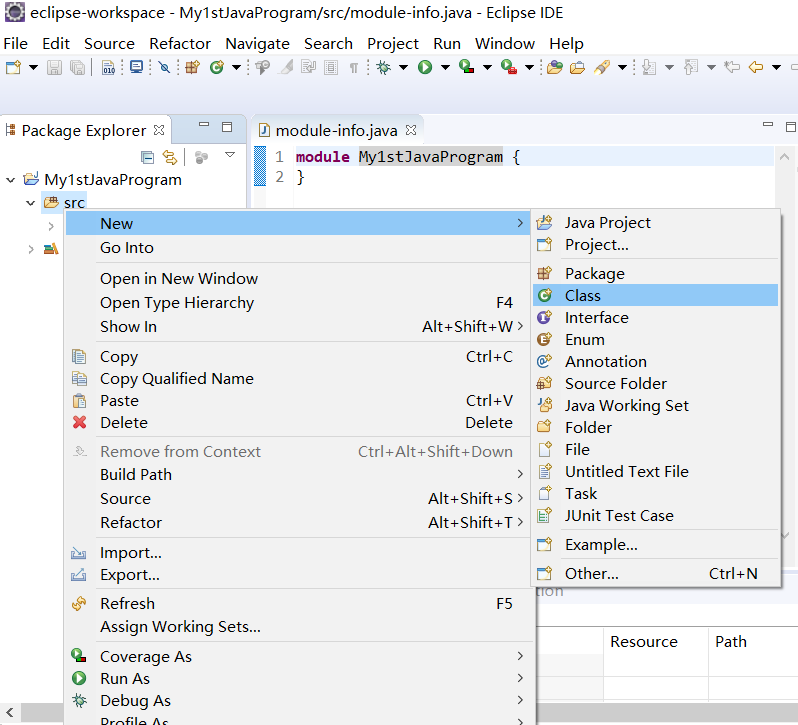Image resolution: width=798 pixels, height=725 pixels.
Task: Expand the JRE library tree node
Action: [31, 249]
